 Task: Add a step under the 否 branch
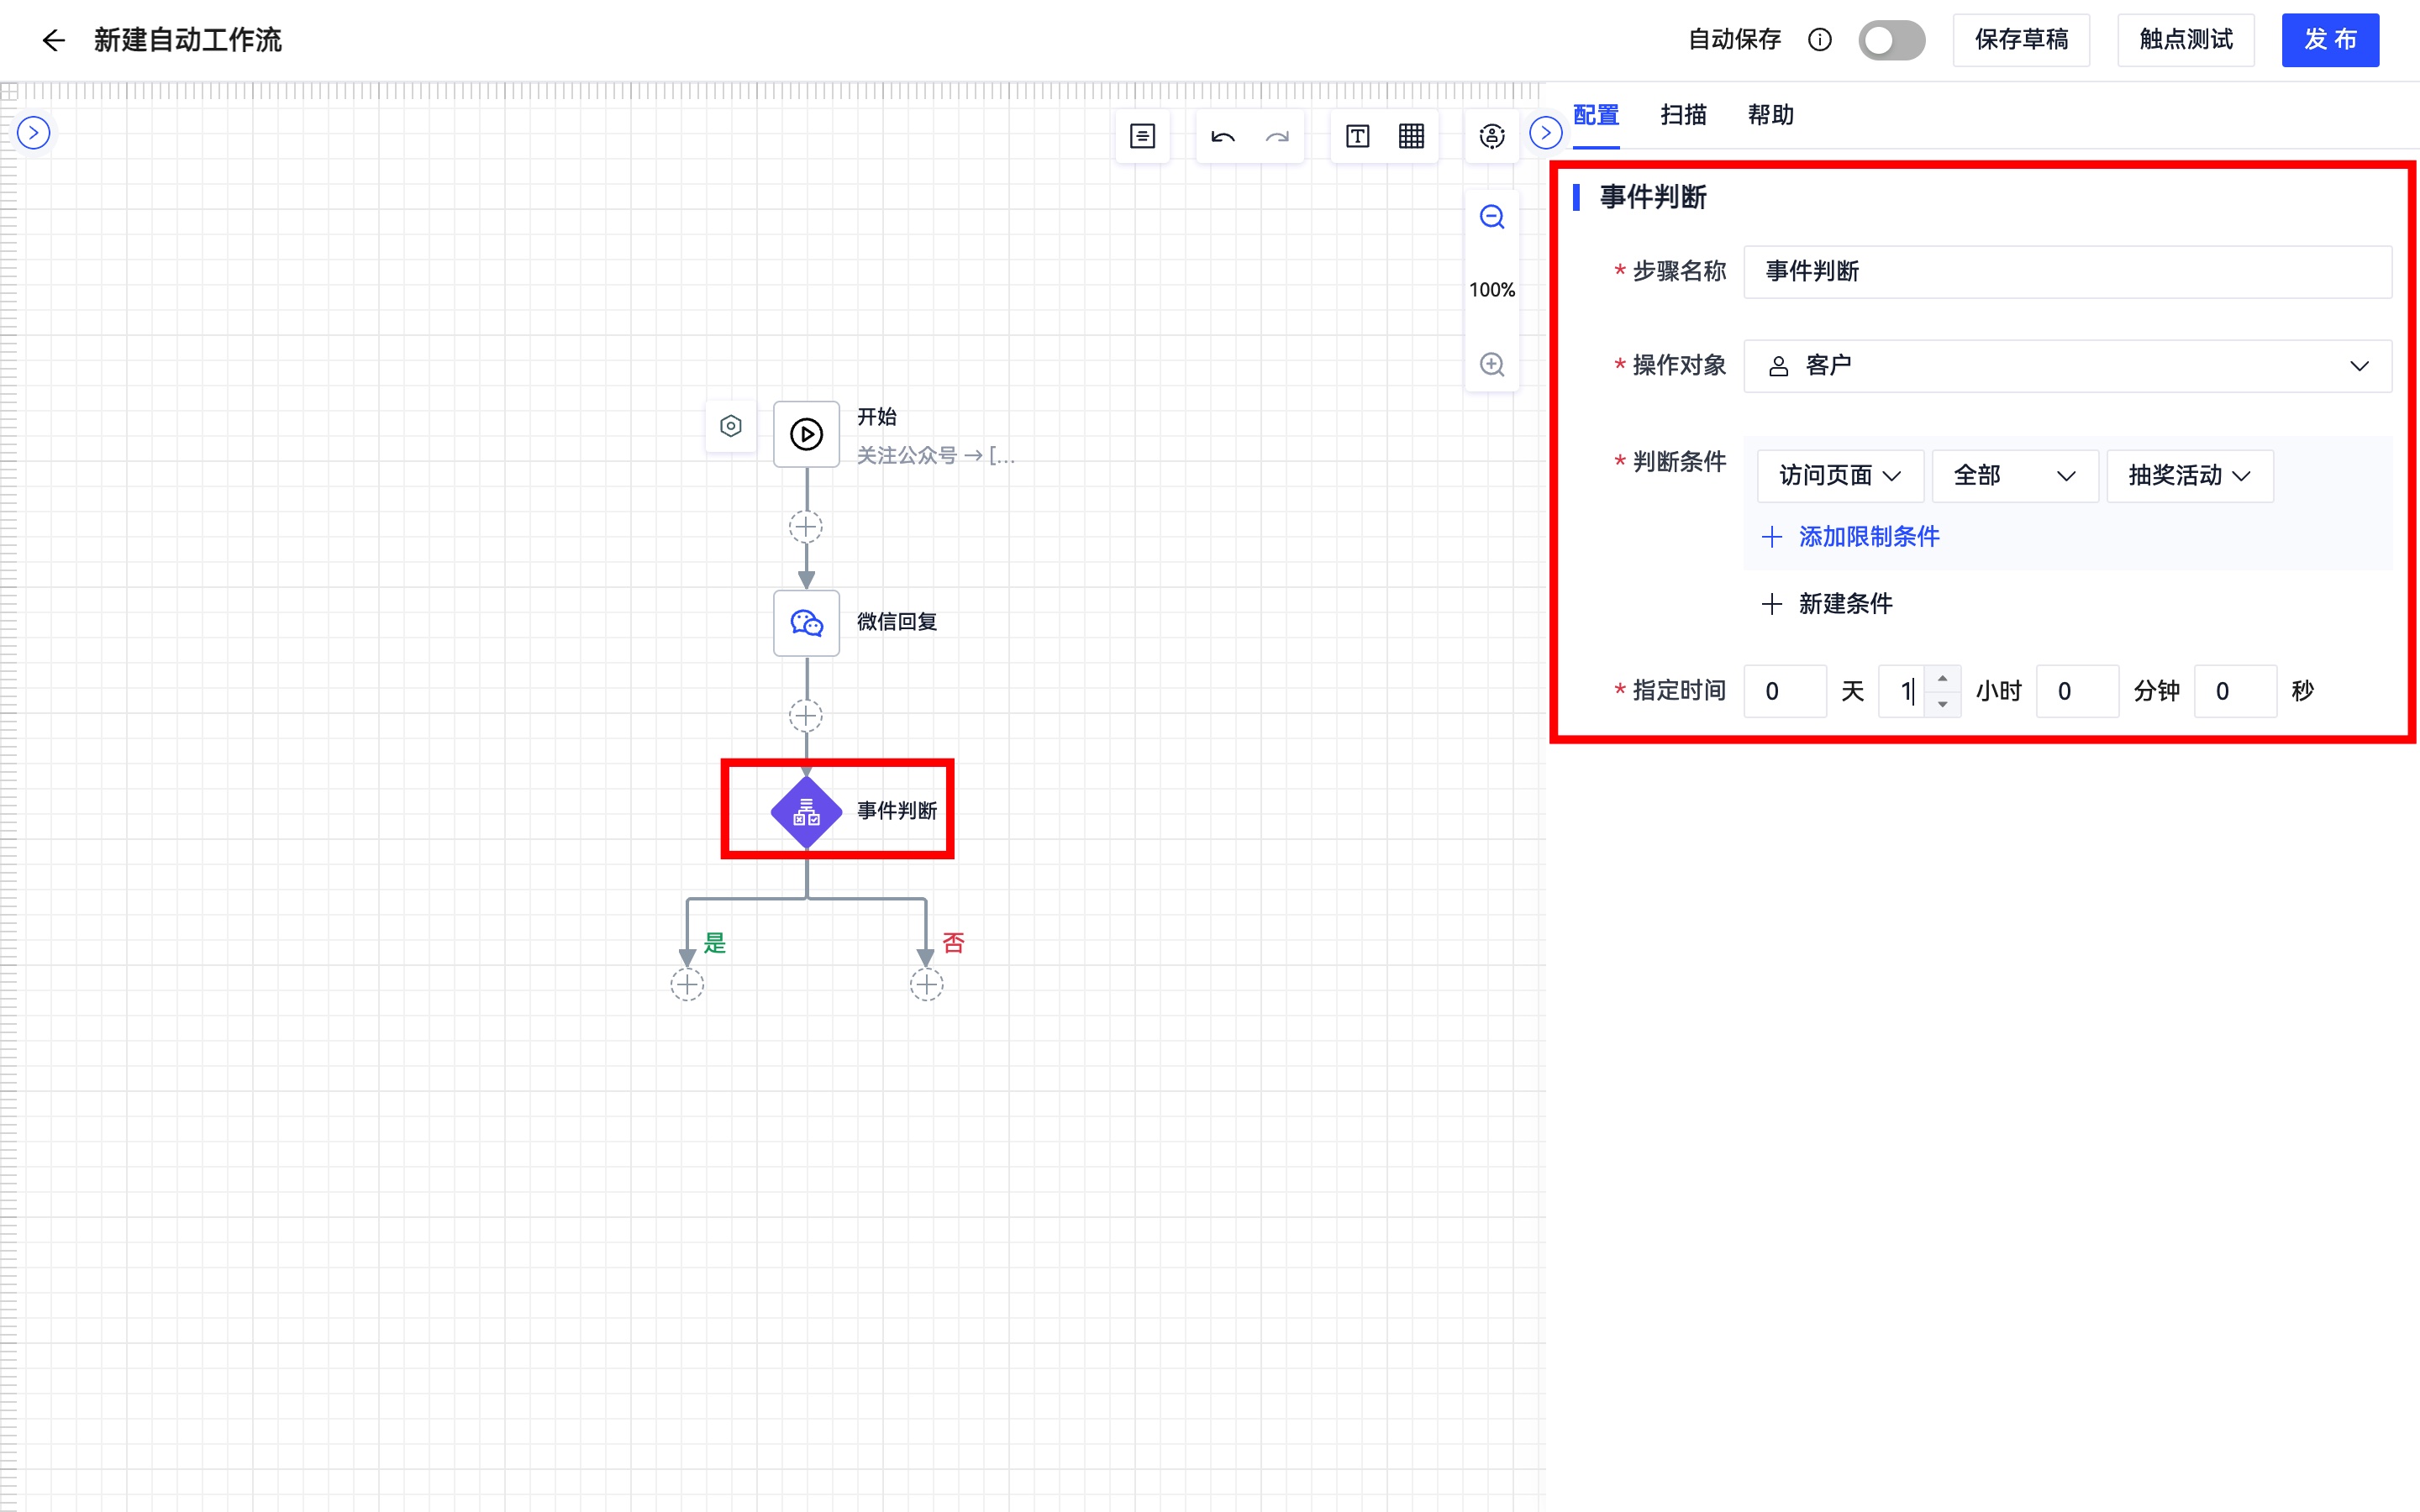(x=926, y=985)
